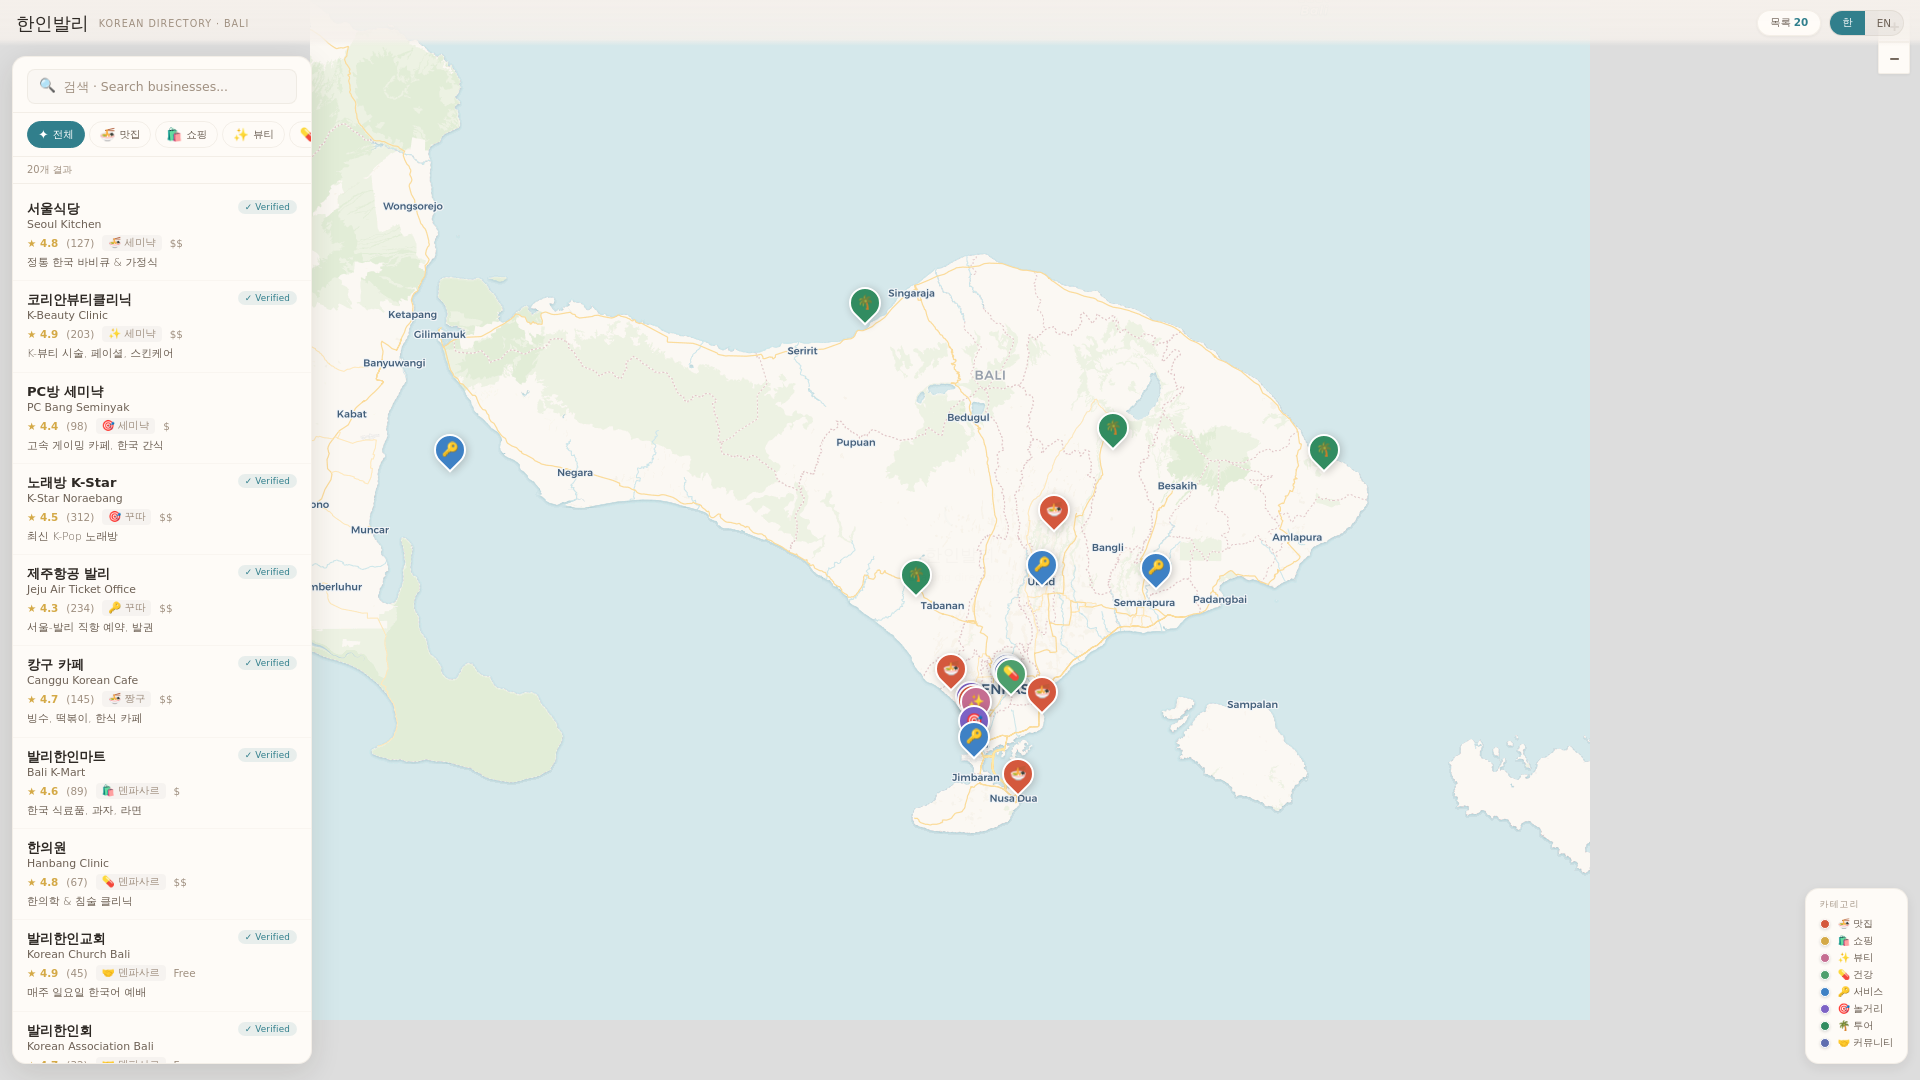Click the magnifier icon in search box
1920x1080 pixels.
pyautogui.click(x=47, y=86)
